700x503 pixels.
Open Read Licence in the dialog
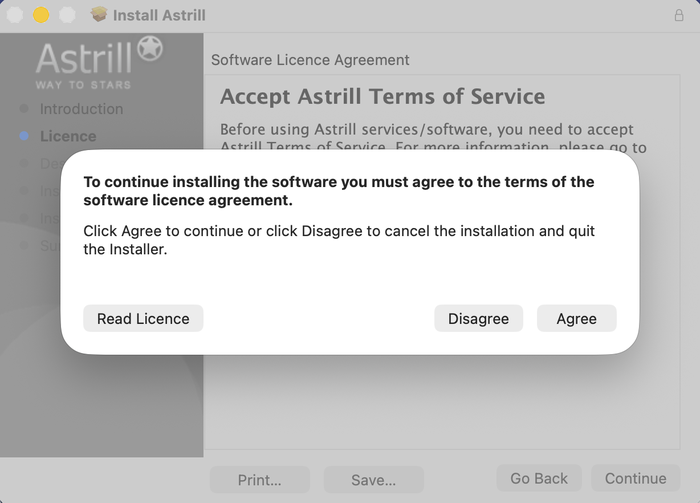[143, 318]
